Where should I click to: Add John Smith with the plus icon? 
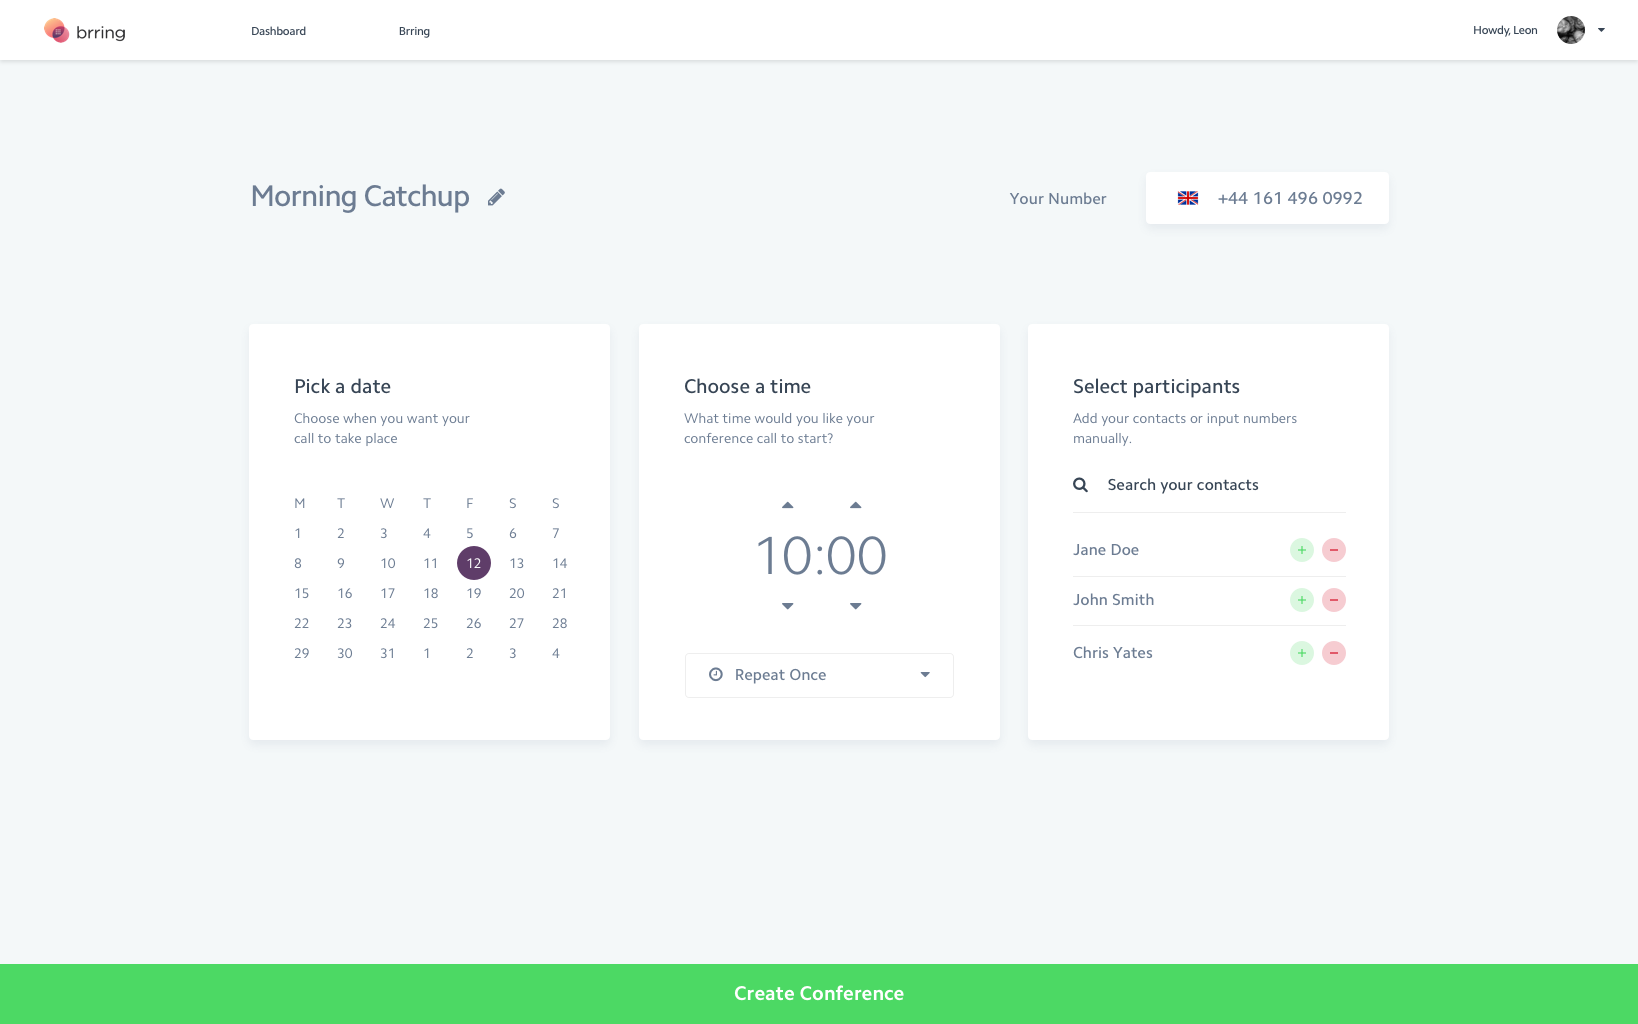(x=1301, y=600)
